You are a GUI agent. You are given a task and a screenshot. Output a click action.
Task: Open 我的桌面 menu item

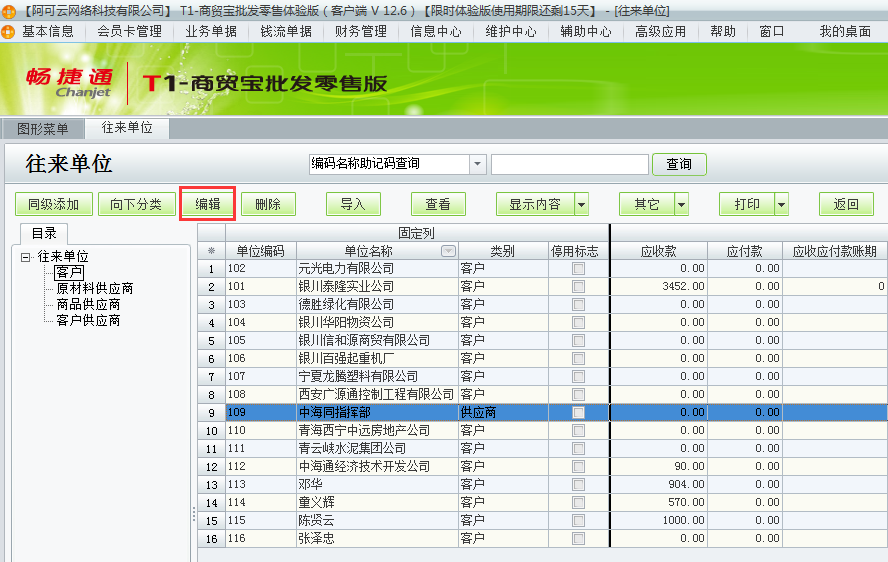tap(845, 32)
